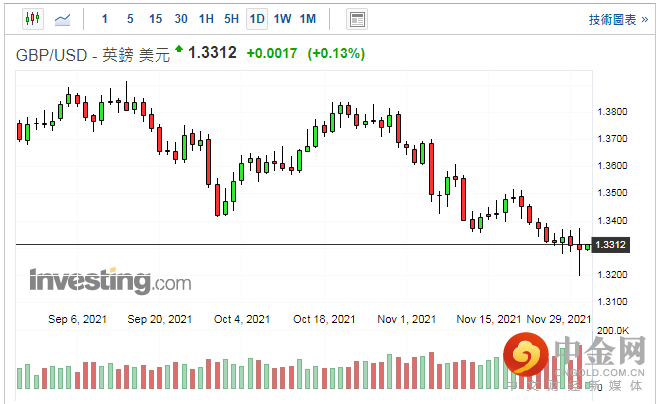This screenshot has width=660, height=404.
Task: Open the news/calendar layout icon
Action: point(356,19)
